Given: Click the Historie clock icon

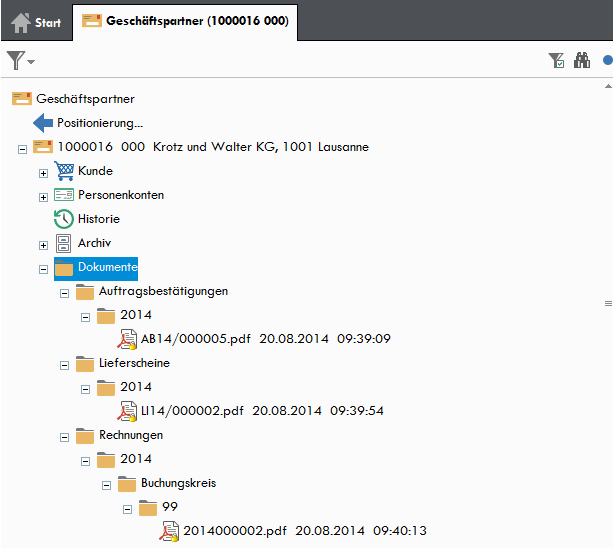Looking at the screenshot, I should pyautogui.click(x=64, y=219).
